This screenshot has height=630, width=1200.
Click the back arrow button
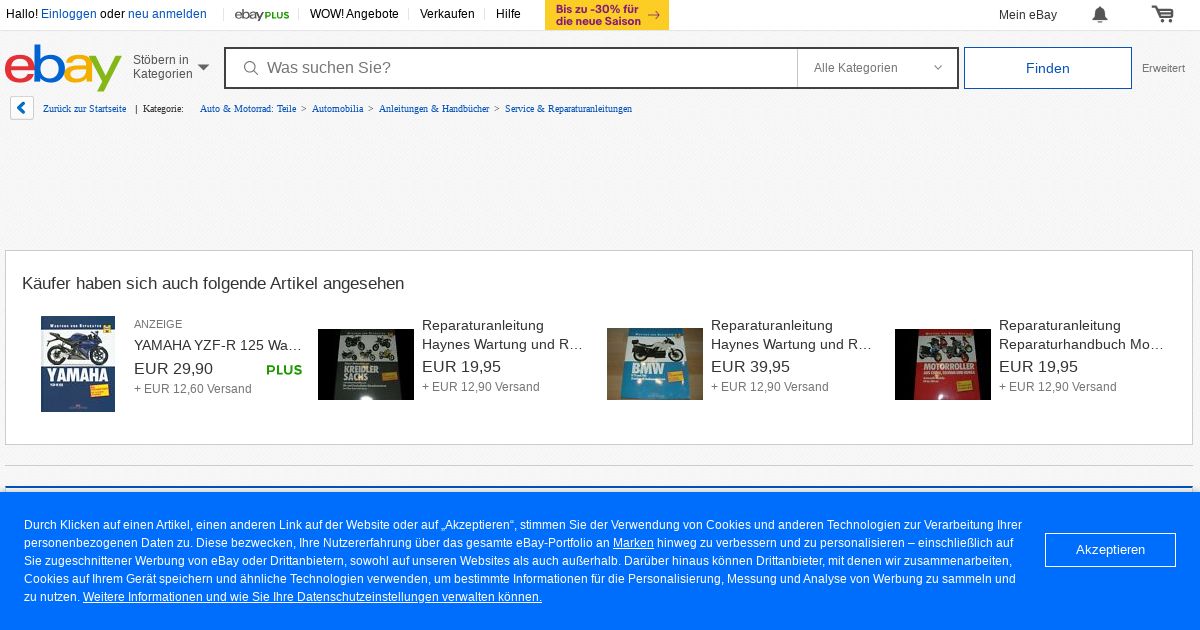pyautogui.click(x=22, y=108)
